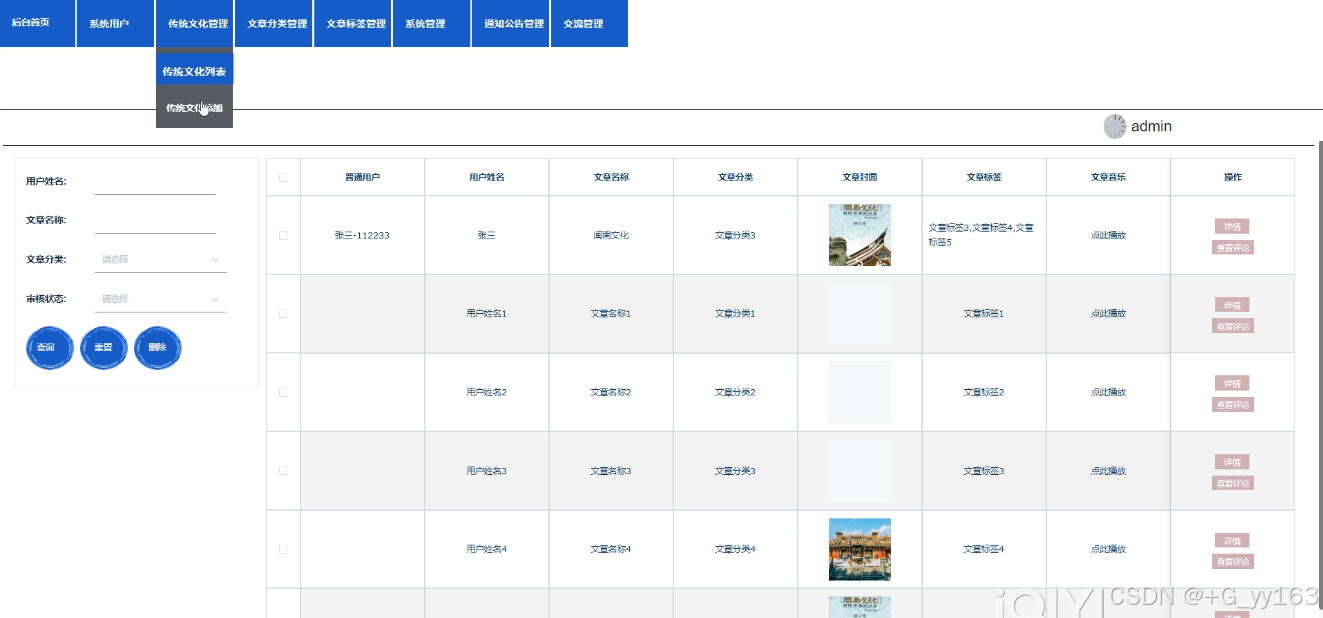Click the round 删除 delete button
This screenshot has width=1323, height=618.
pyautogui.click(x=158, y=348)
